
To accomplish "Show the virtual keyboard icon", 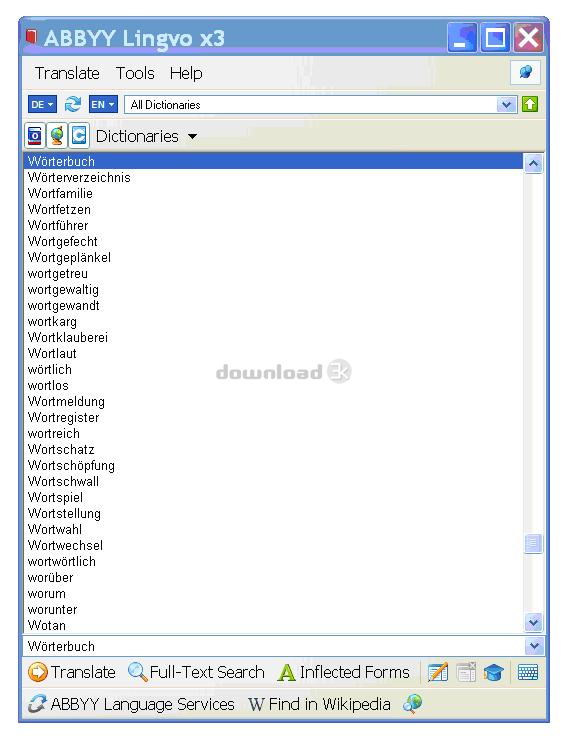I will click(x=528, y=672).
